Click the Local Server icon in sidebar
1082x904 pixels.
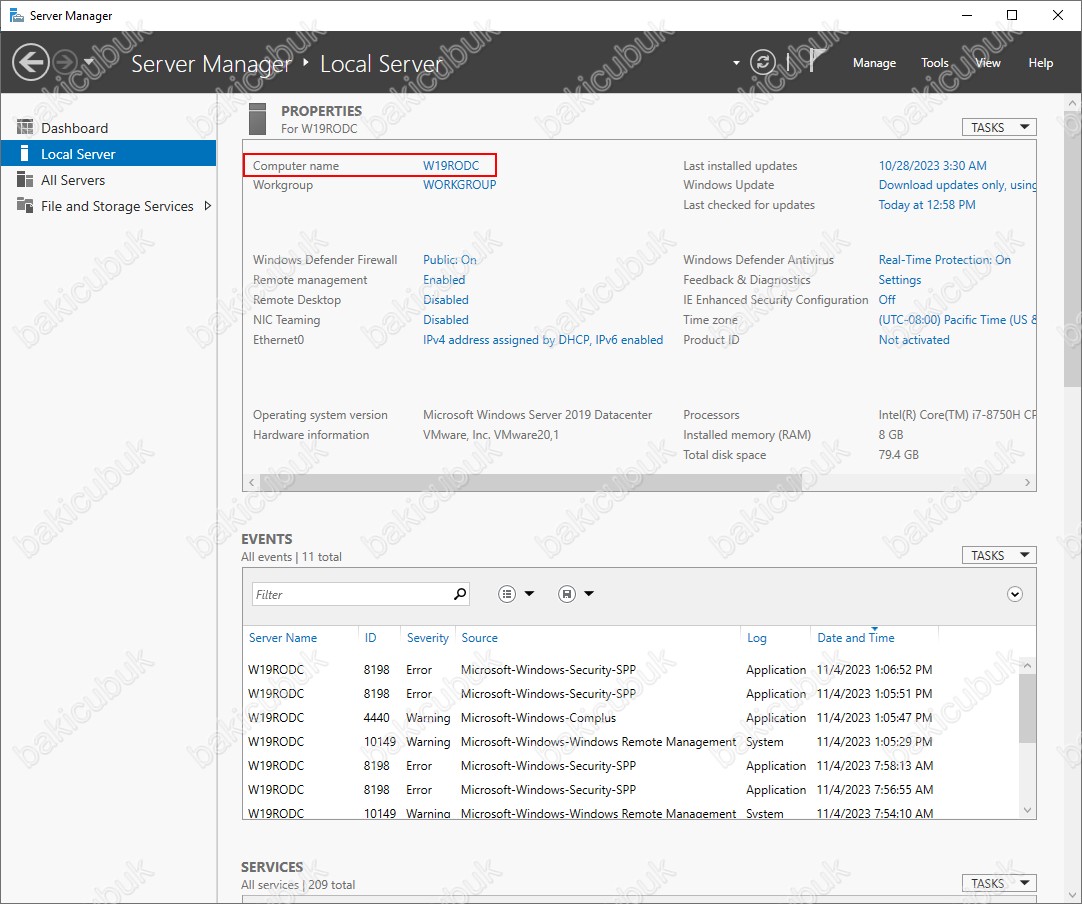pyautogui.click(x=25, y=153)
